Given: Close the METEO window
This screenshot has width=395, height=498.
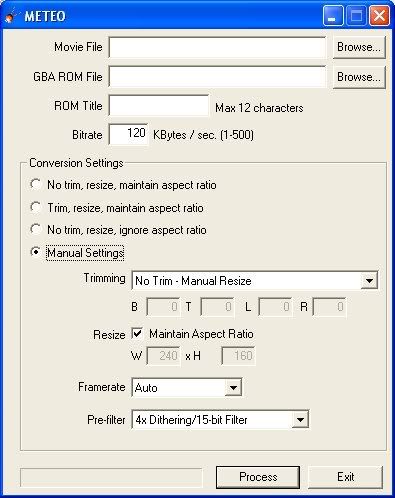Looking at the screenshot, I should (x=379, y=16).
